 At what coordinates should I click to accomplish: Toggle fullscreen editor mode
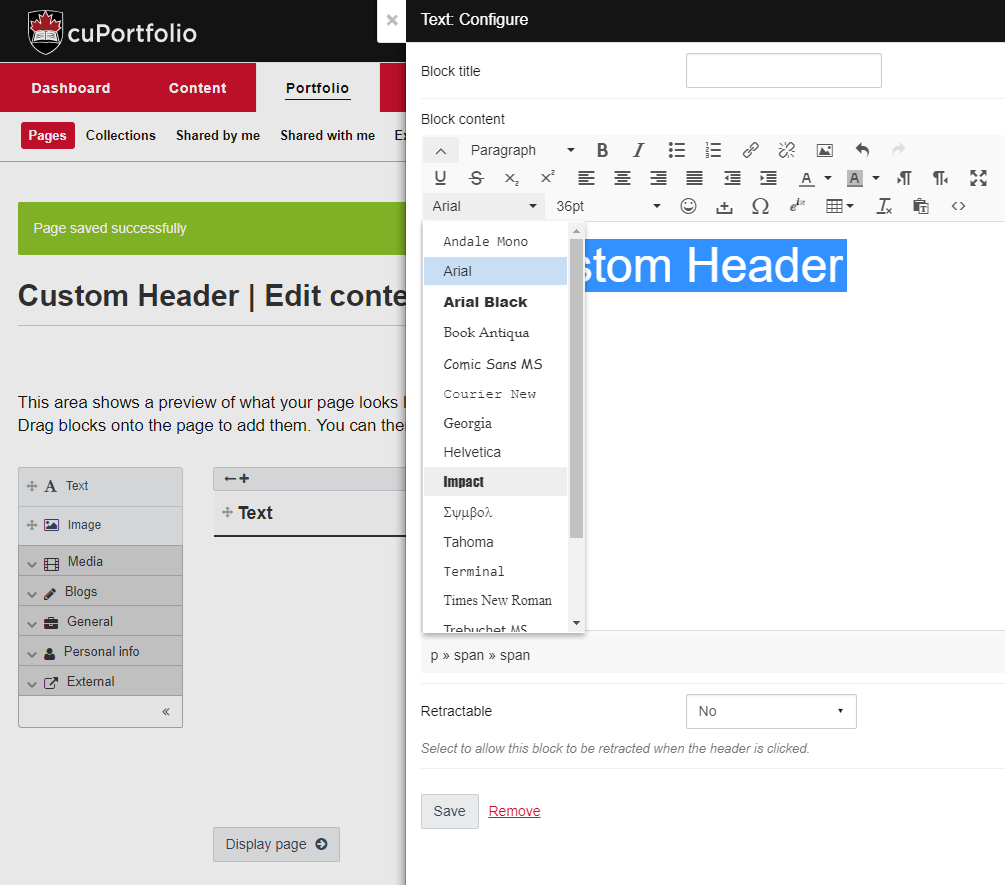point(977,178)
